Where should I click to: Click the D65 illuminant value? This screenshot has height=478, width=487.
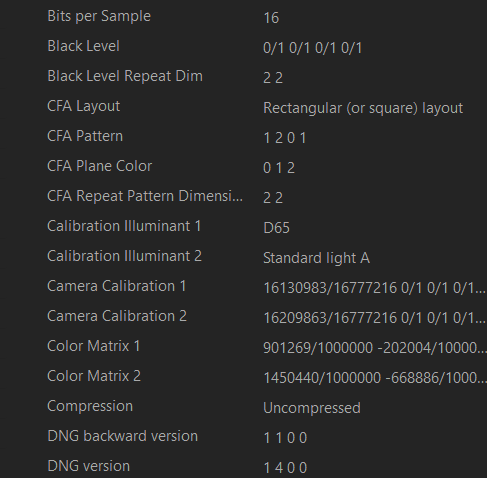(276, 228)
